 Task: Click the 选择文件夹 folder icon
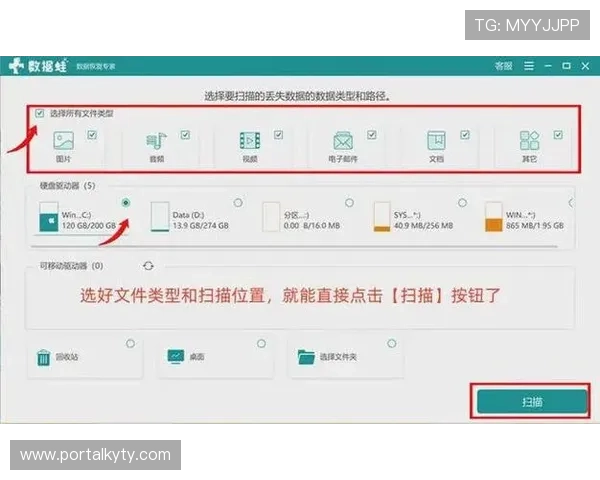tap(306, 357)
